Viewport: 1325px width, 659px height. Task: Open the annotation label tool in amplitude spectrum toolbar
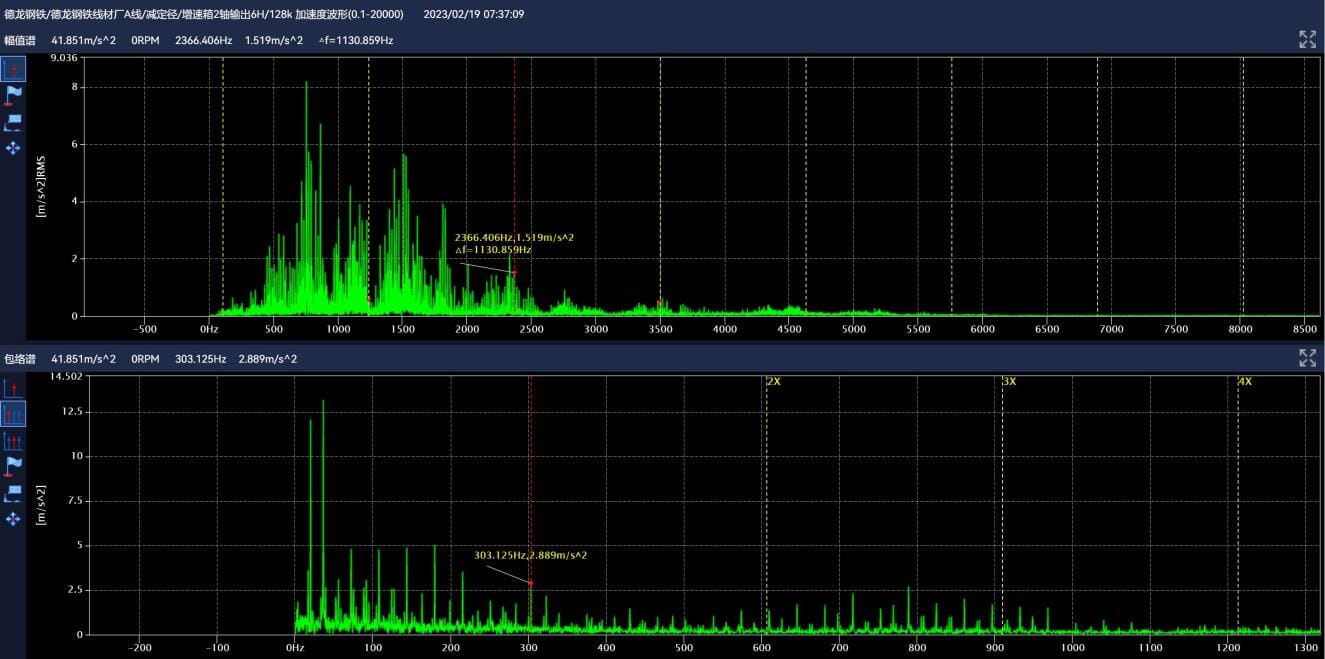tap(13, 122)
